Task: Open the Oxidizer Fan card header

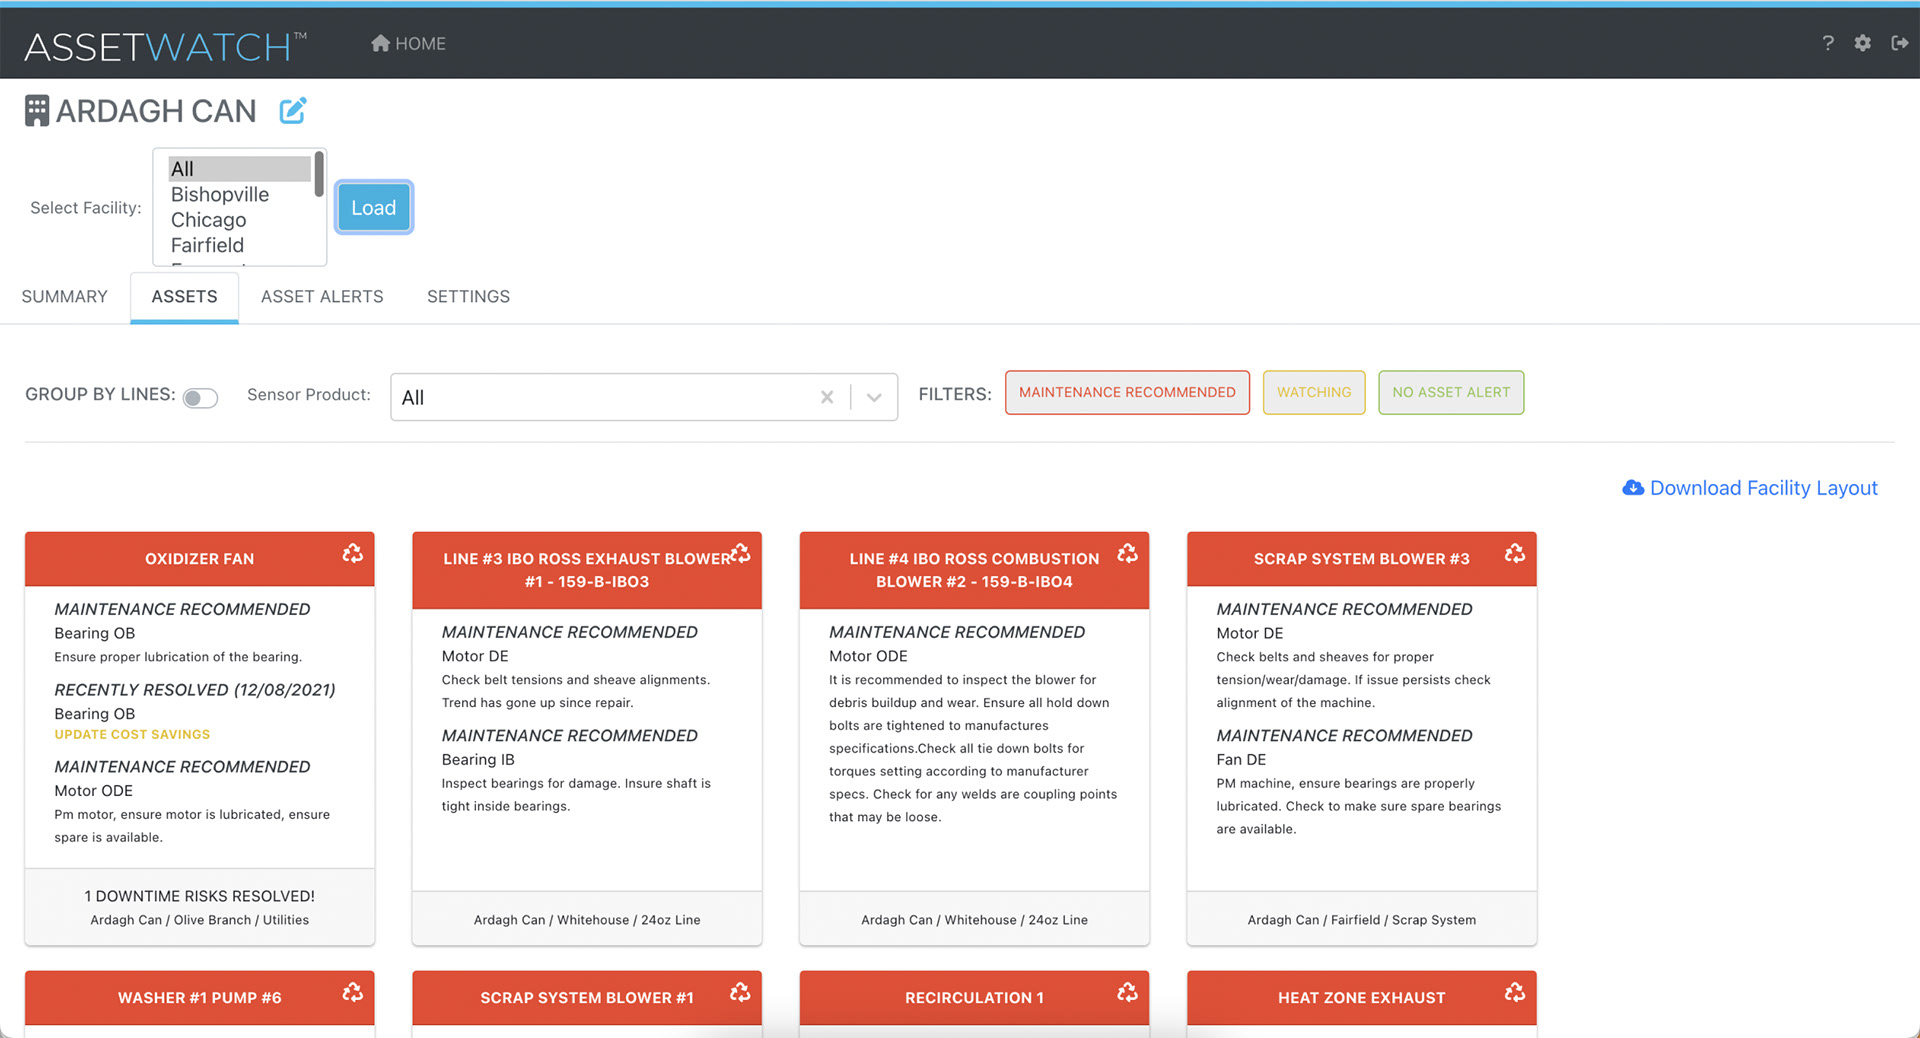Action: (x=199, y=558)
